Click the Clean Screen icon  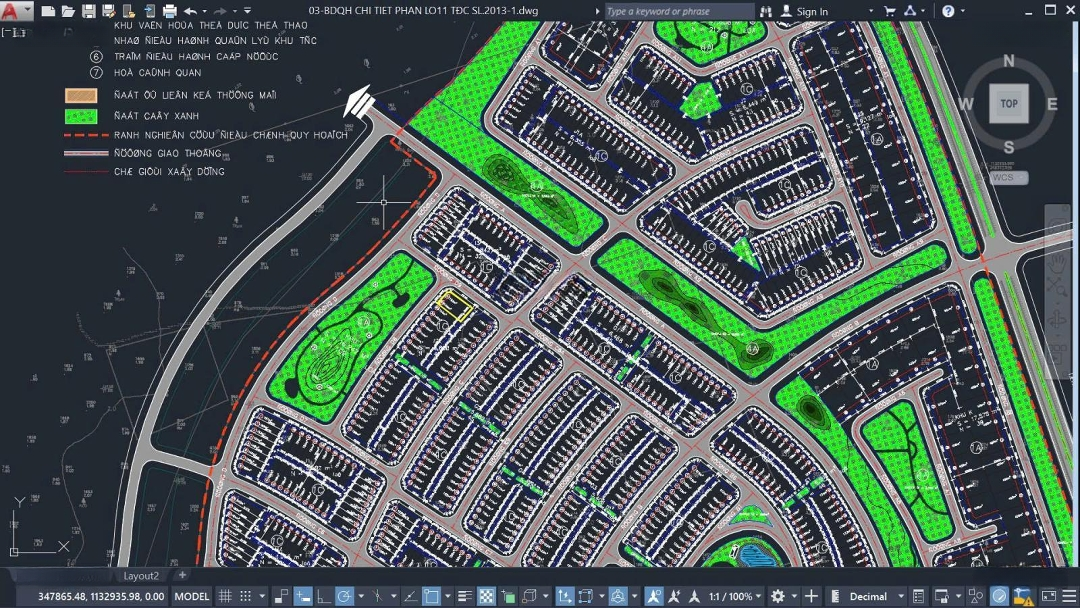1048,596
